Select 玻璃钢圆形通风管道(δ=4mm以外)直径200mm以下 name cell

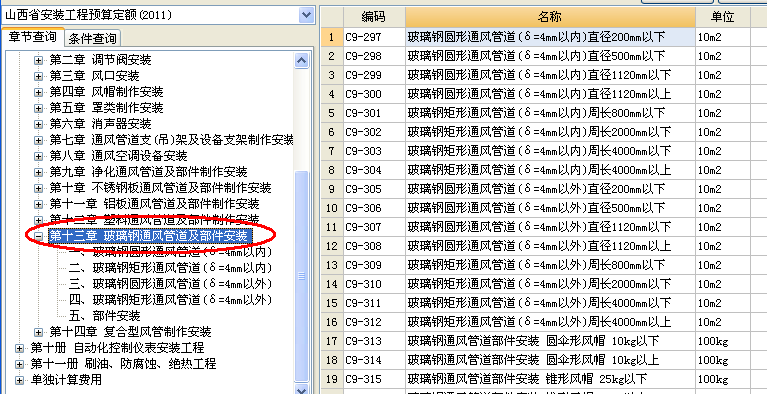coord(550,189)
